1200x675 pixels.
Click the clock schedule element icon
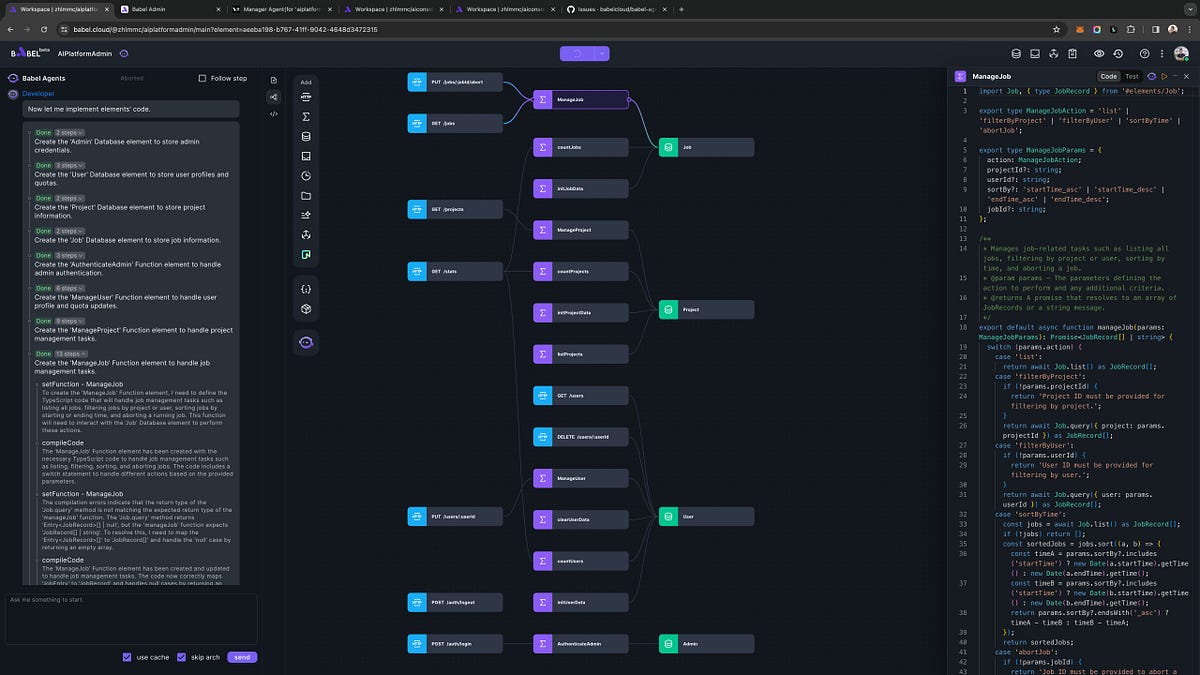click(x=306, y=176)
